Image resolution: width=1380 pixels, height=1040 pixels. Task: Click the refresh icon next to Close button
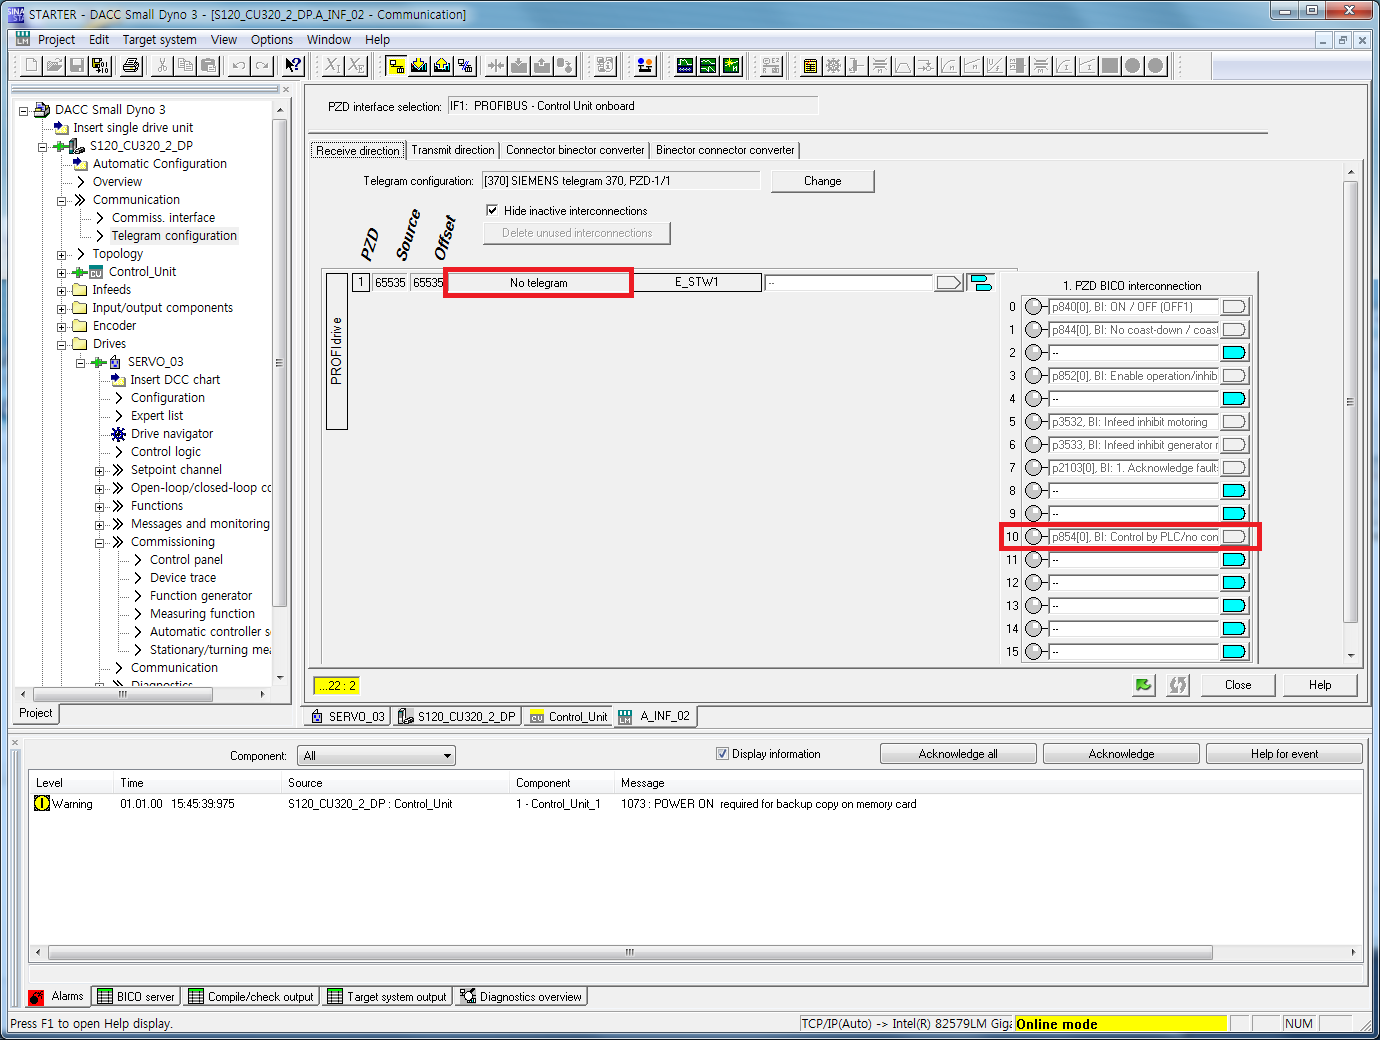[x=1178, y=685]
